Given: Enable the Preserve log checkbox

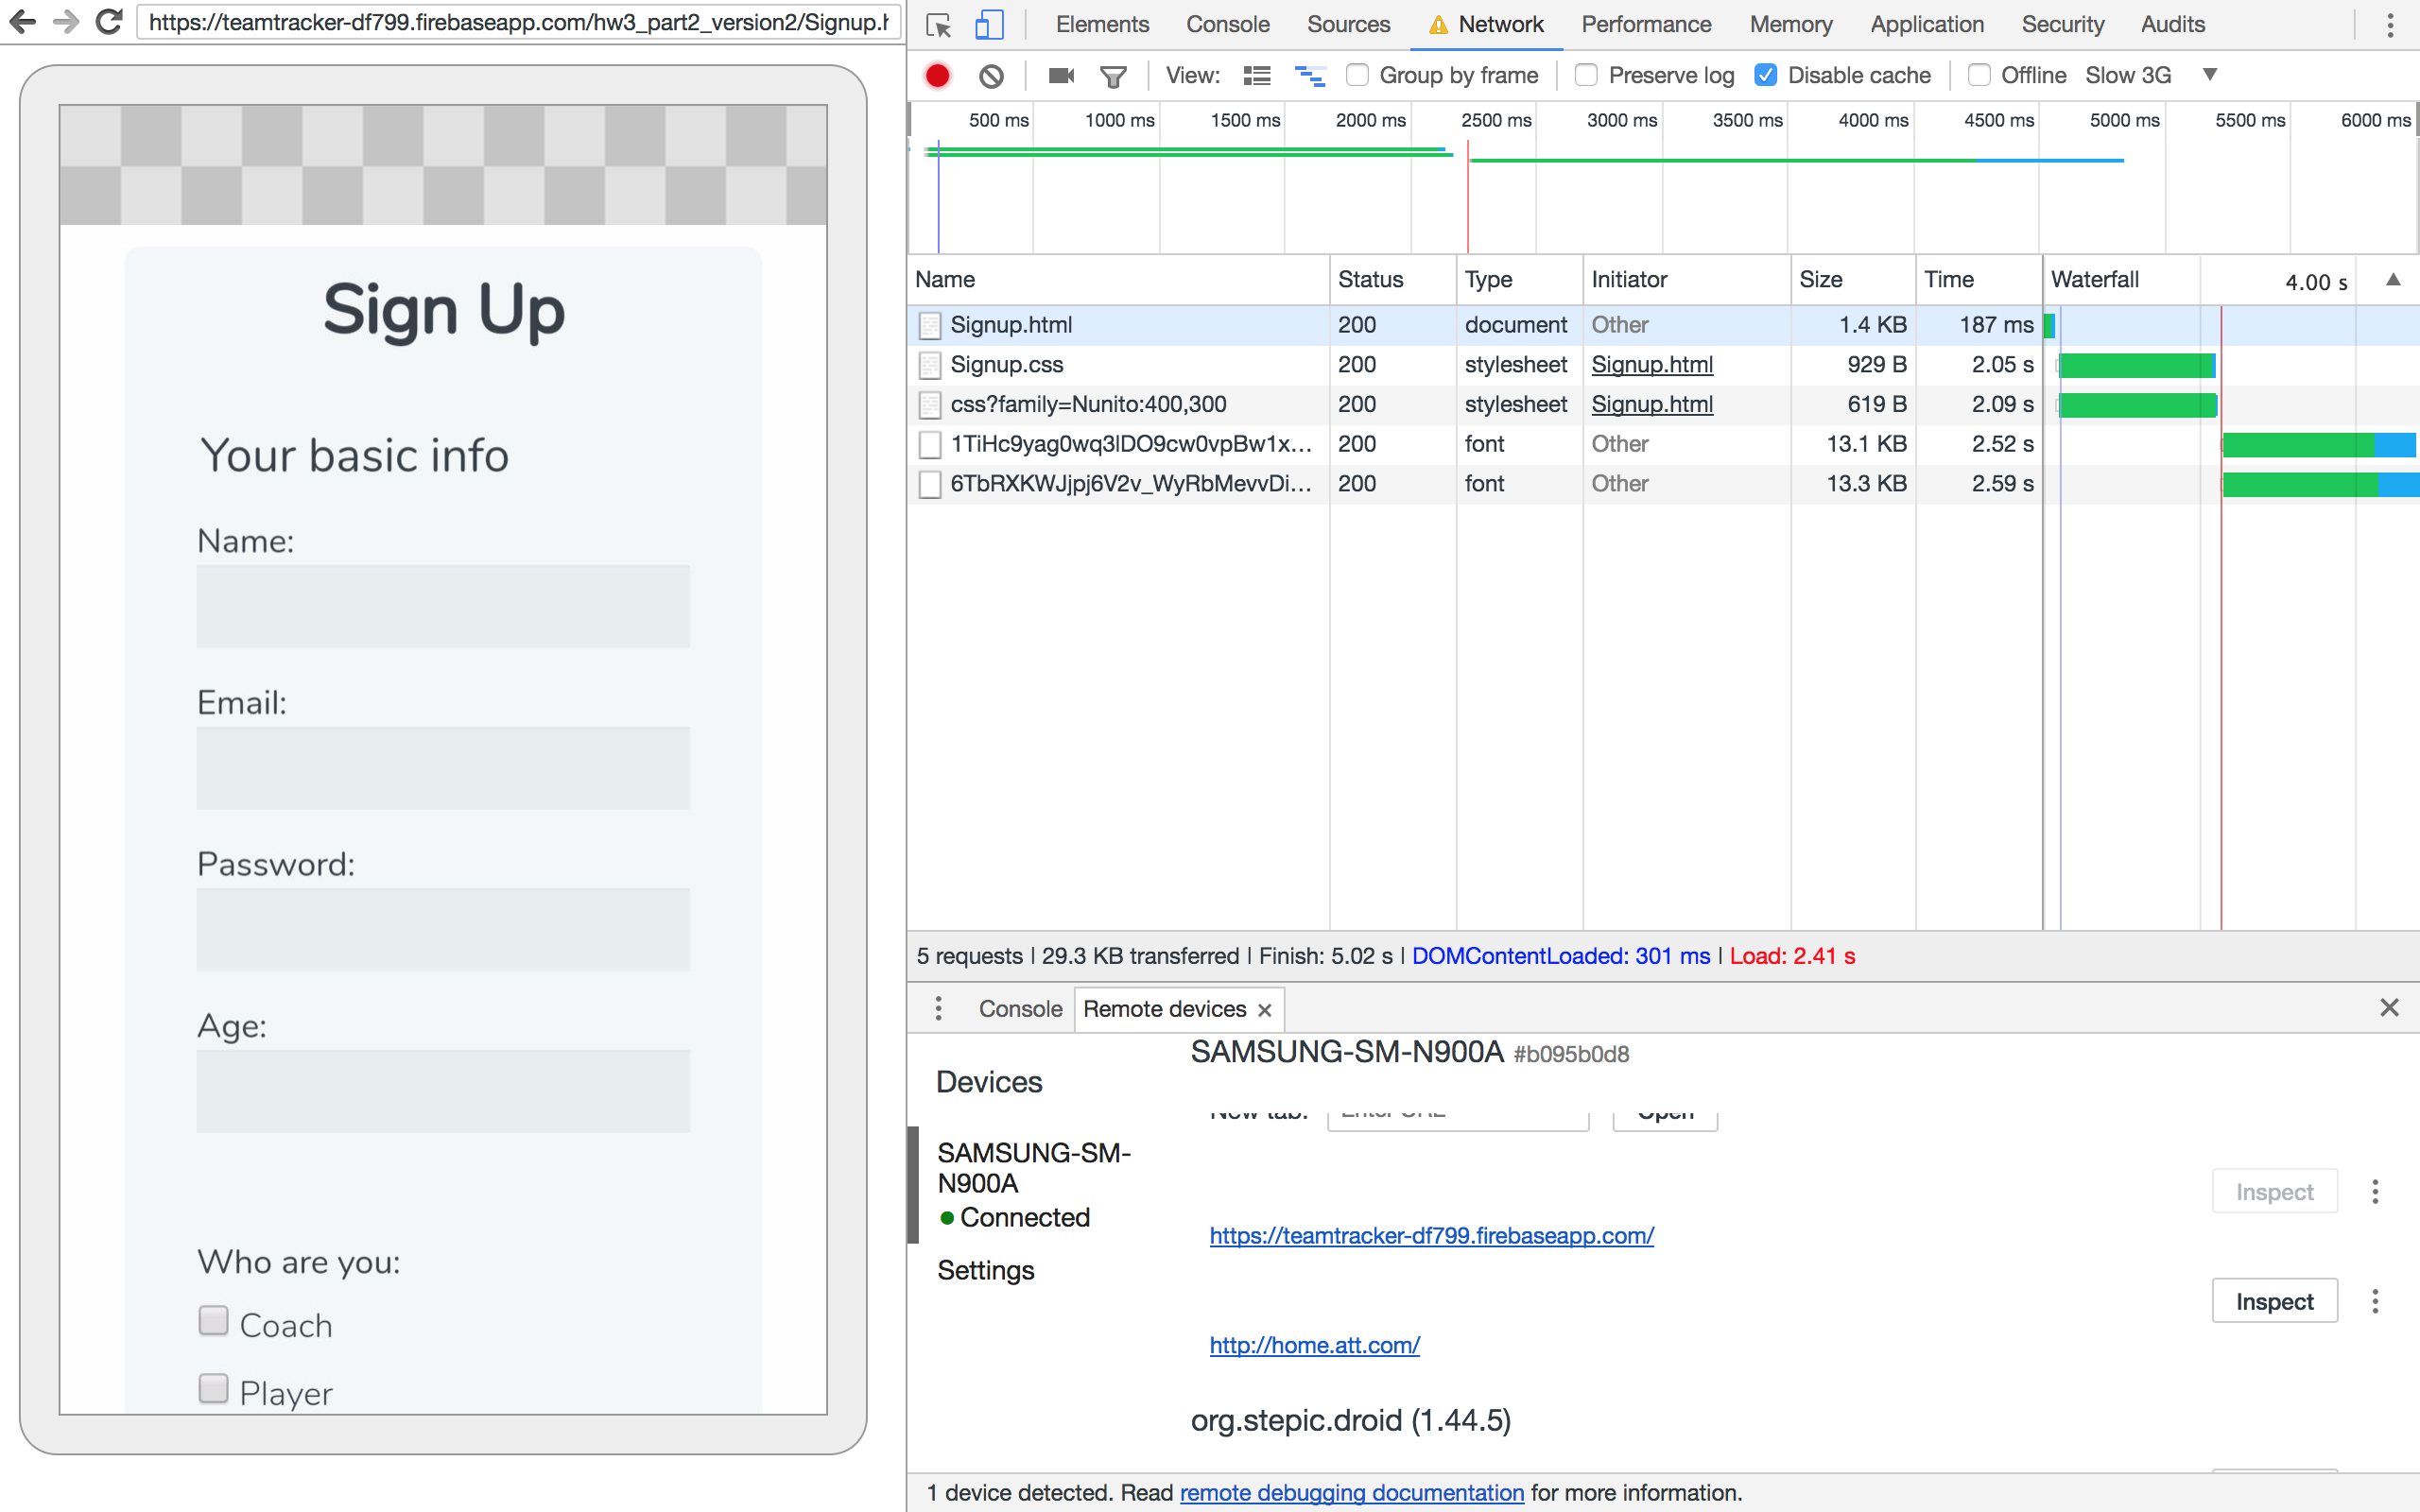Looking at the screenshot, I should (1586, 75).
